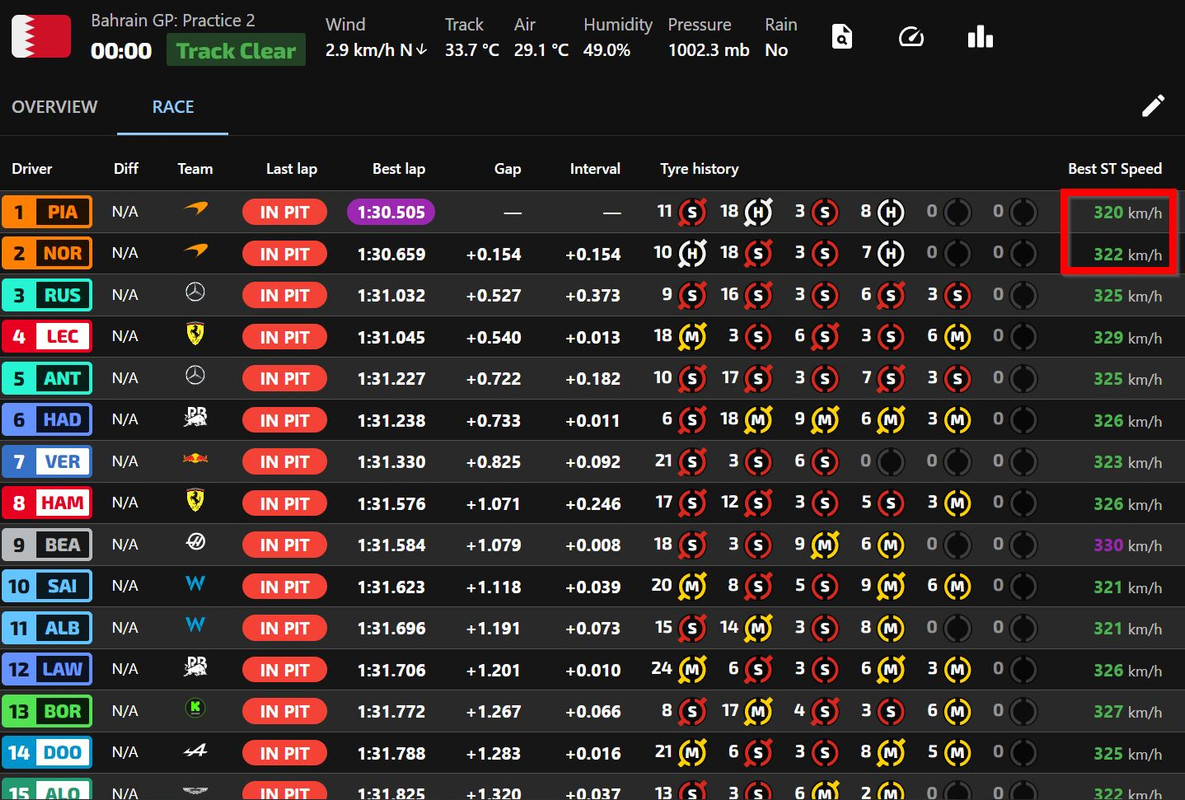The width and height of the screenshot is (1185, 800).
Task: Click air temperature 29.1 °C
Action: [x=541, y=50]
